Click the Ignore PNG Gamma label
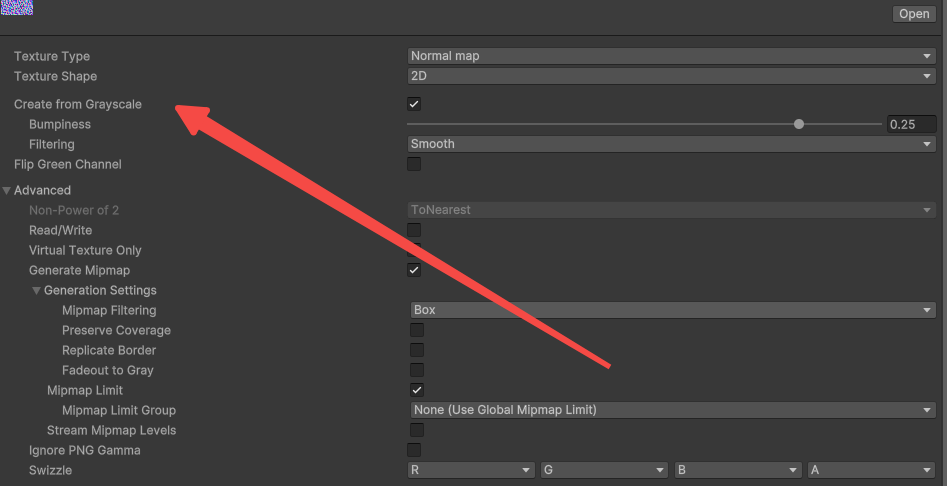Screen dimensions: 947x486 click(x=85, y=450)
